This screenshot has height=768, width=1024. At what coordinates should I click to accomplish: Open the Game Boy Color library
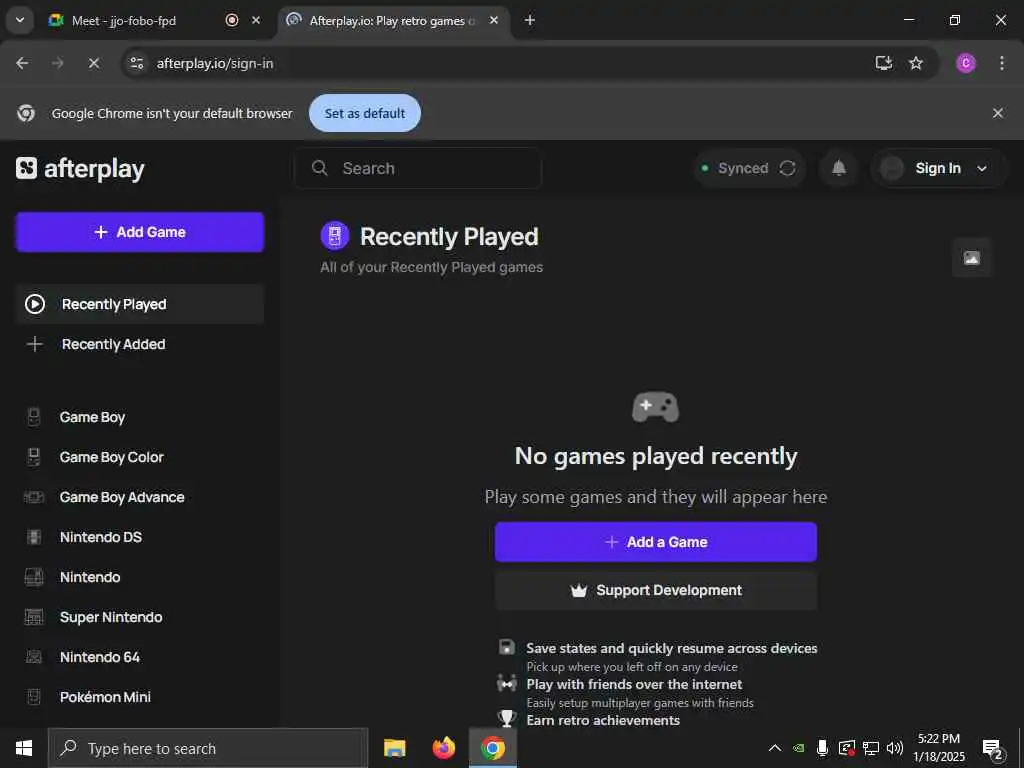(140, 457)
